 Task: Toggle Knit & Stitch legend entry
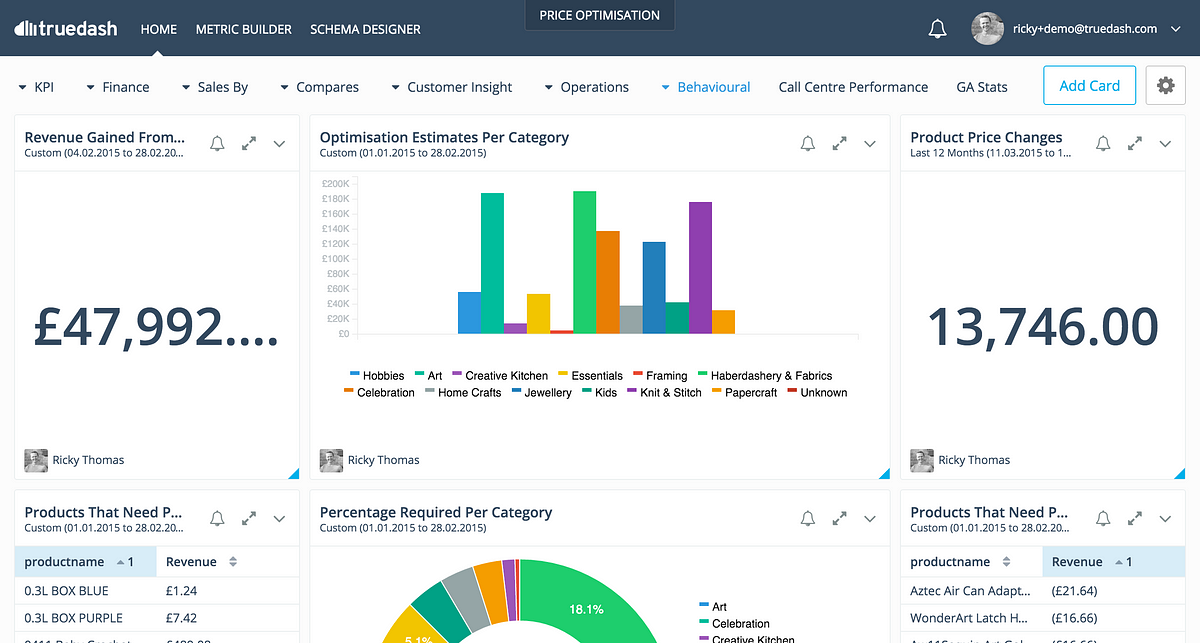click(665, 393)
